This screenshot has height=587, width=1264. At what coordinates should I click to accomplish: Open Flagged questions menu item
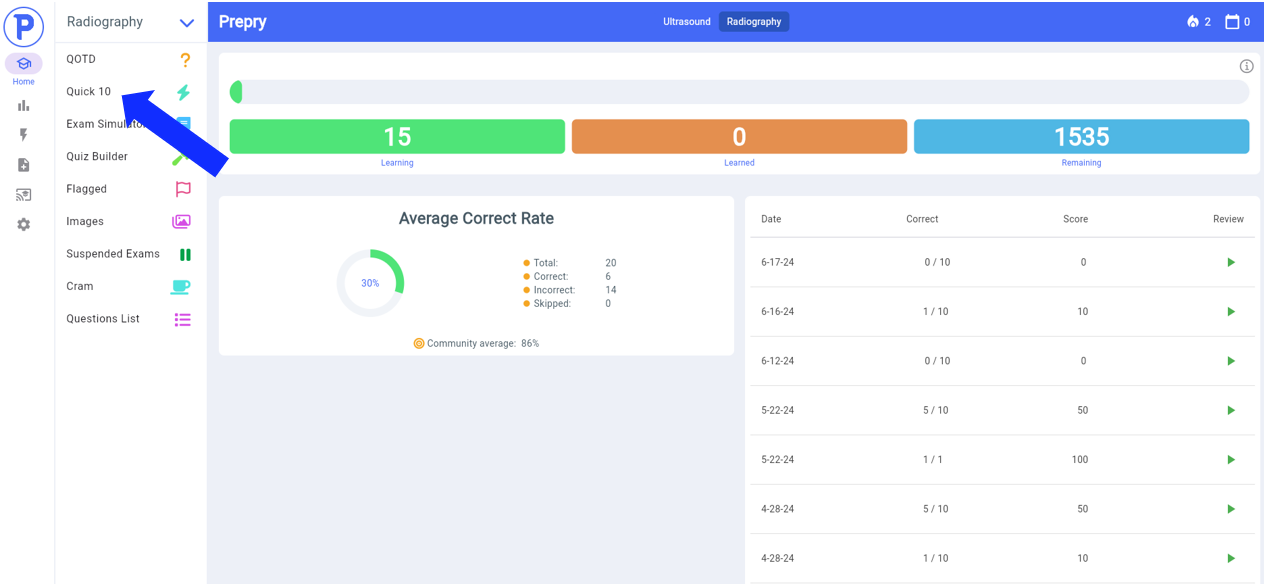130,189
